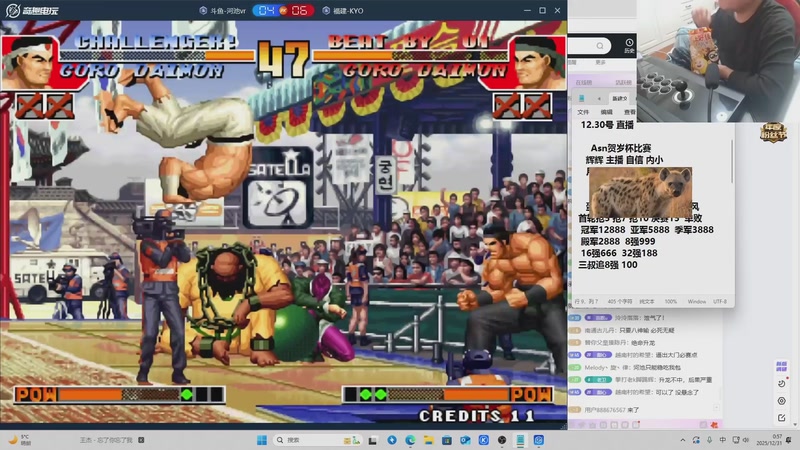Click the left player's POW gauge
Viewport: 800px width, 450px height.
click(x=120, y=394)
